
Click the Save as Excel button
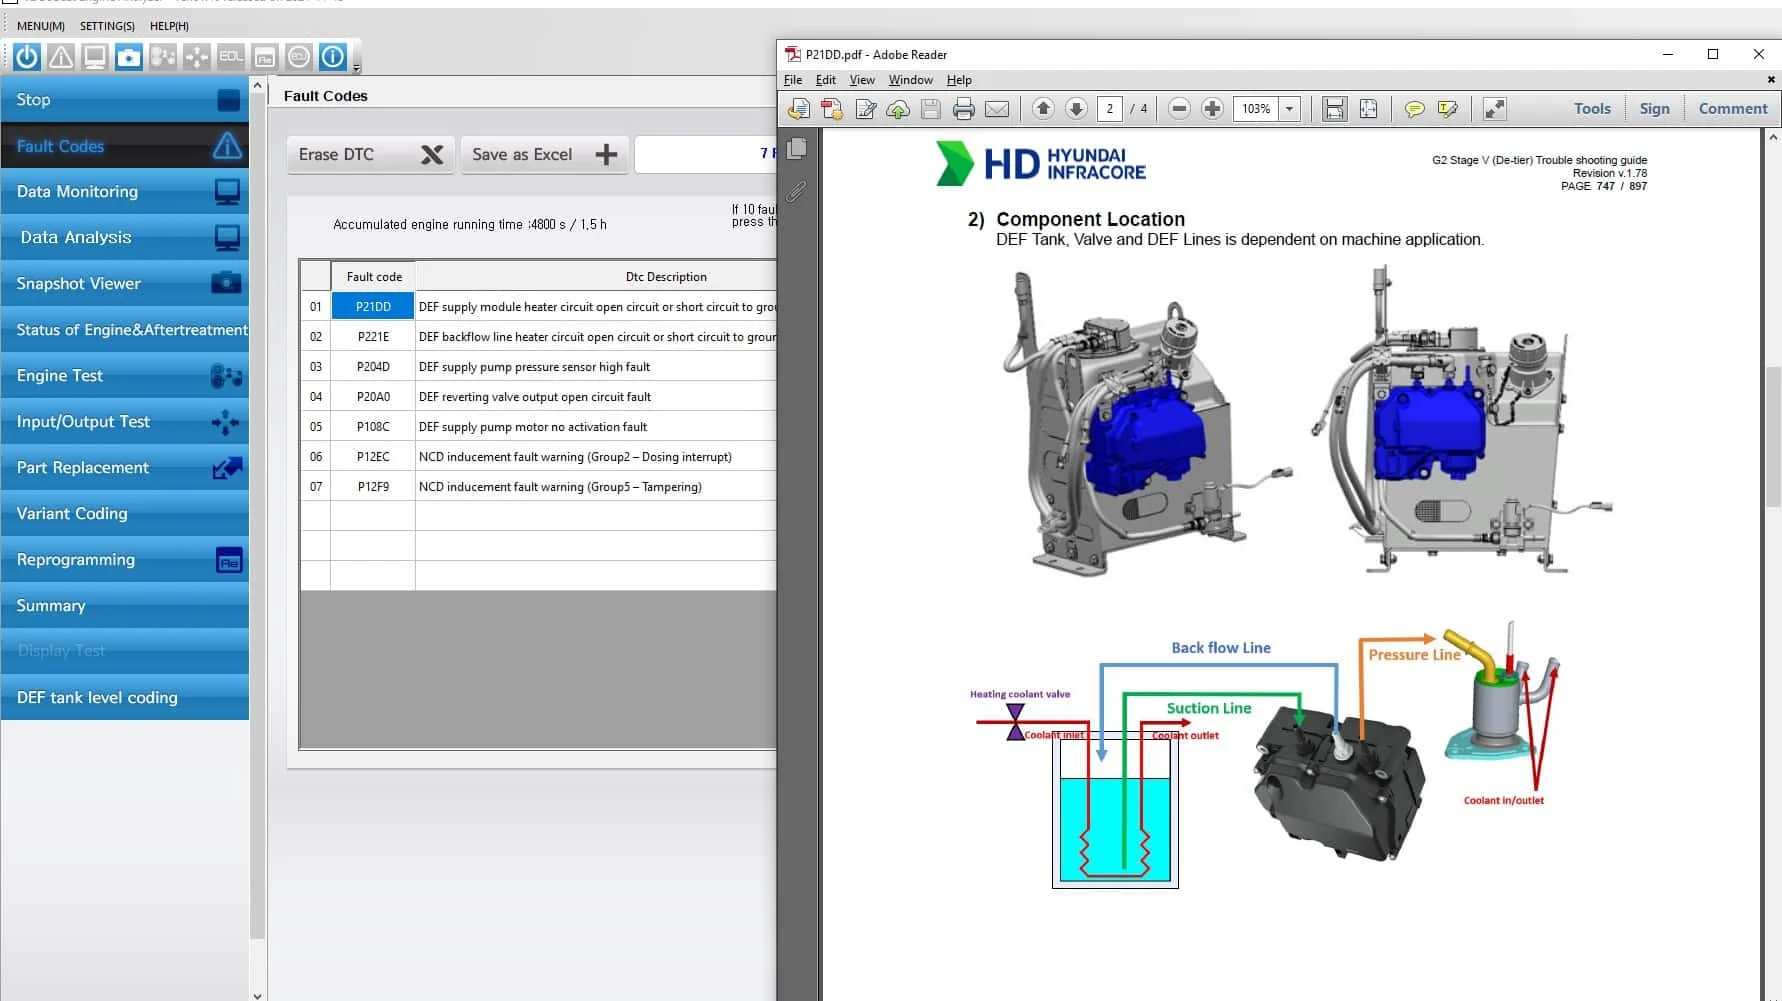(544, 155)
